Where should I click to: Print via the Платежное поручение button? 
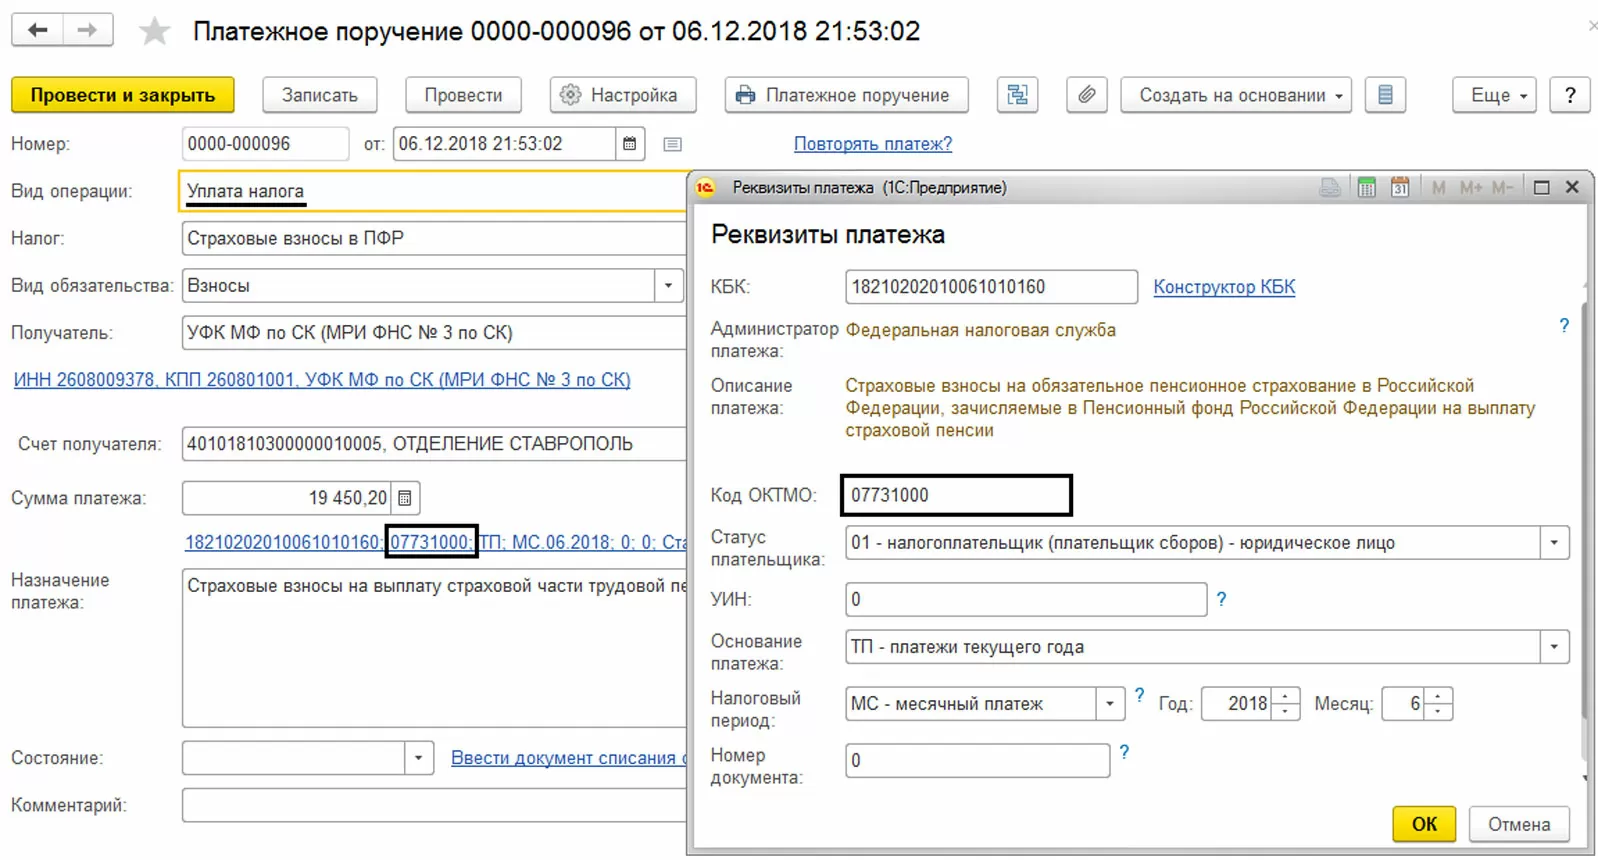pos(847,95)
